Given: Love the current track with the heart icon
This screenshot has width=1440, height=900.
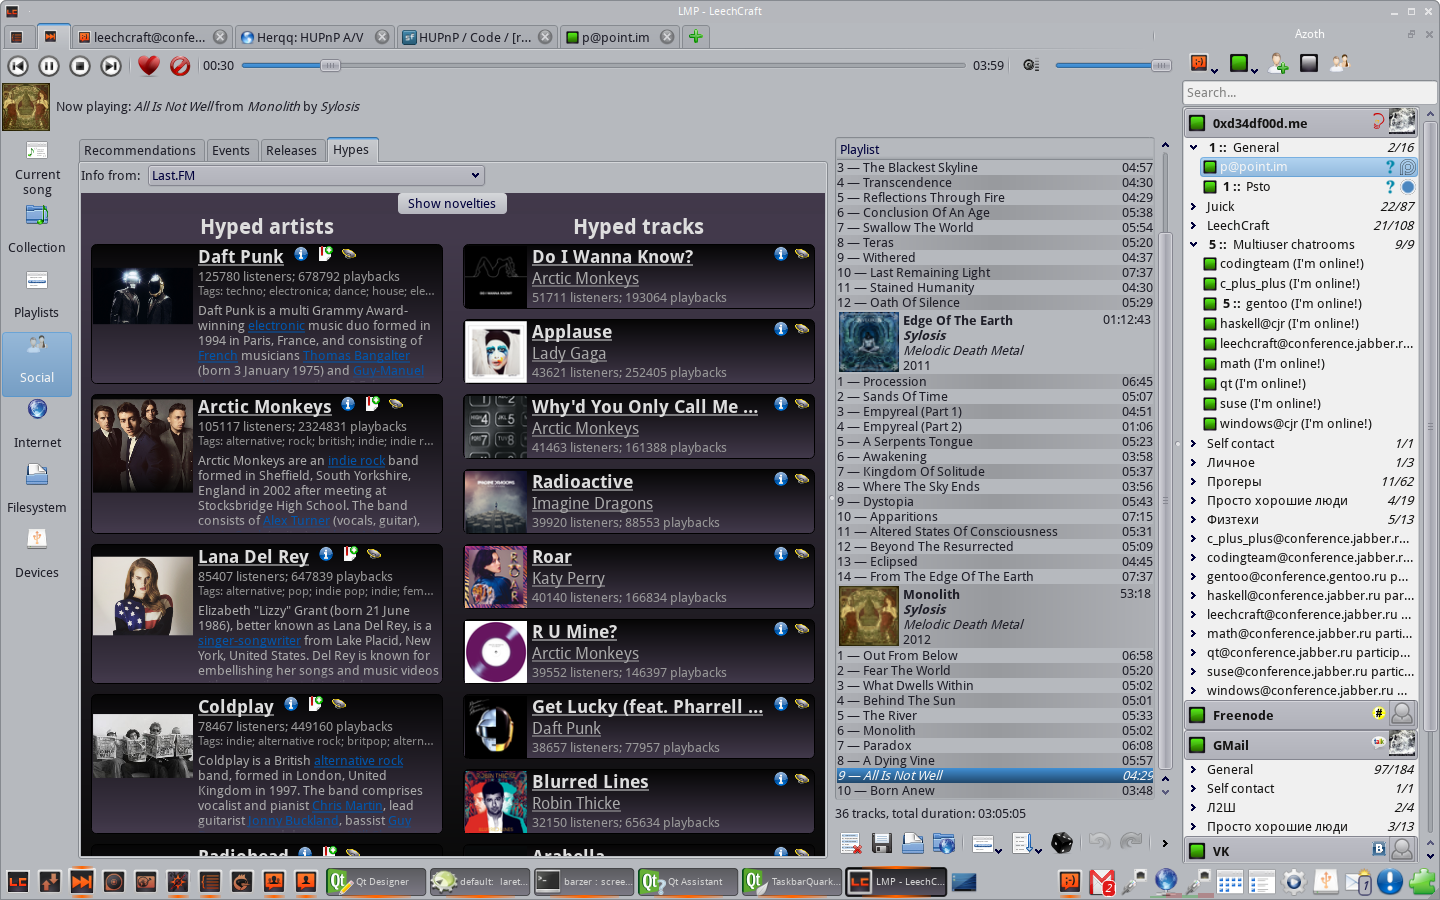Looking at the screenshot, I should (148, 66).
